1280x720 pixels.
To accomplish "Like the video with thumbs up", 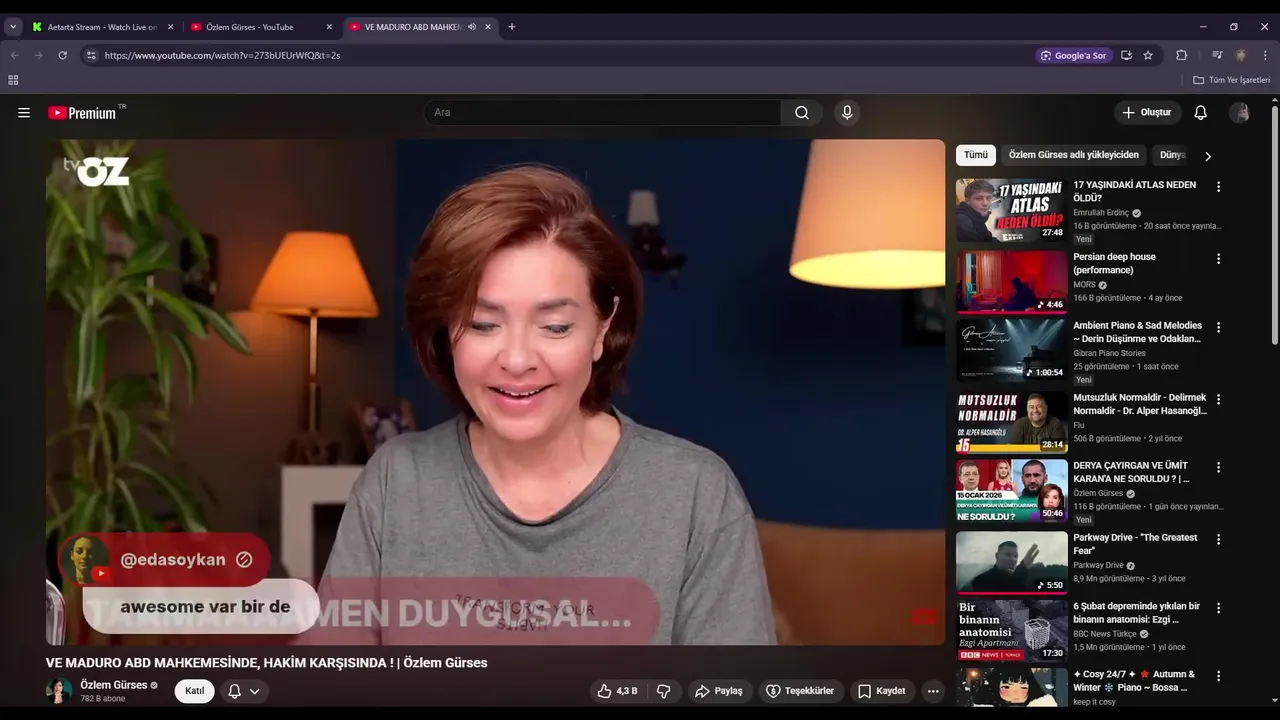I will (617, 691).
